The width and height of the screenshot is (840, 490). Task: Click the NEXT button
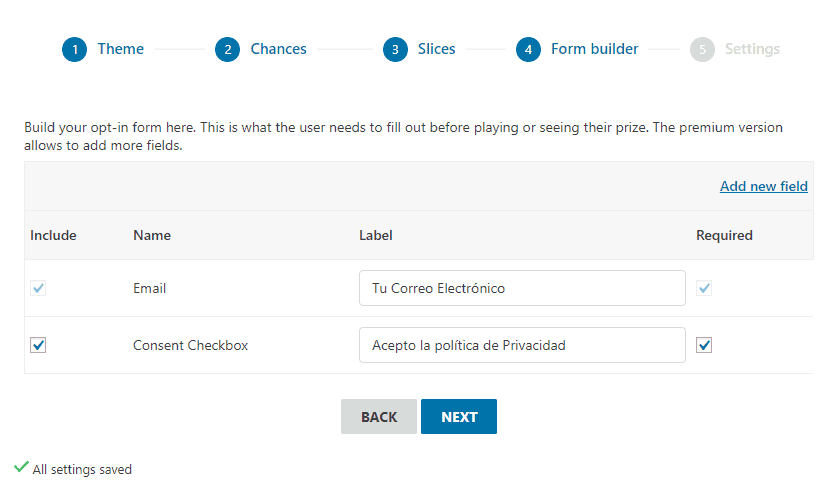click(x=459, y=416)
